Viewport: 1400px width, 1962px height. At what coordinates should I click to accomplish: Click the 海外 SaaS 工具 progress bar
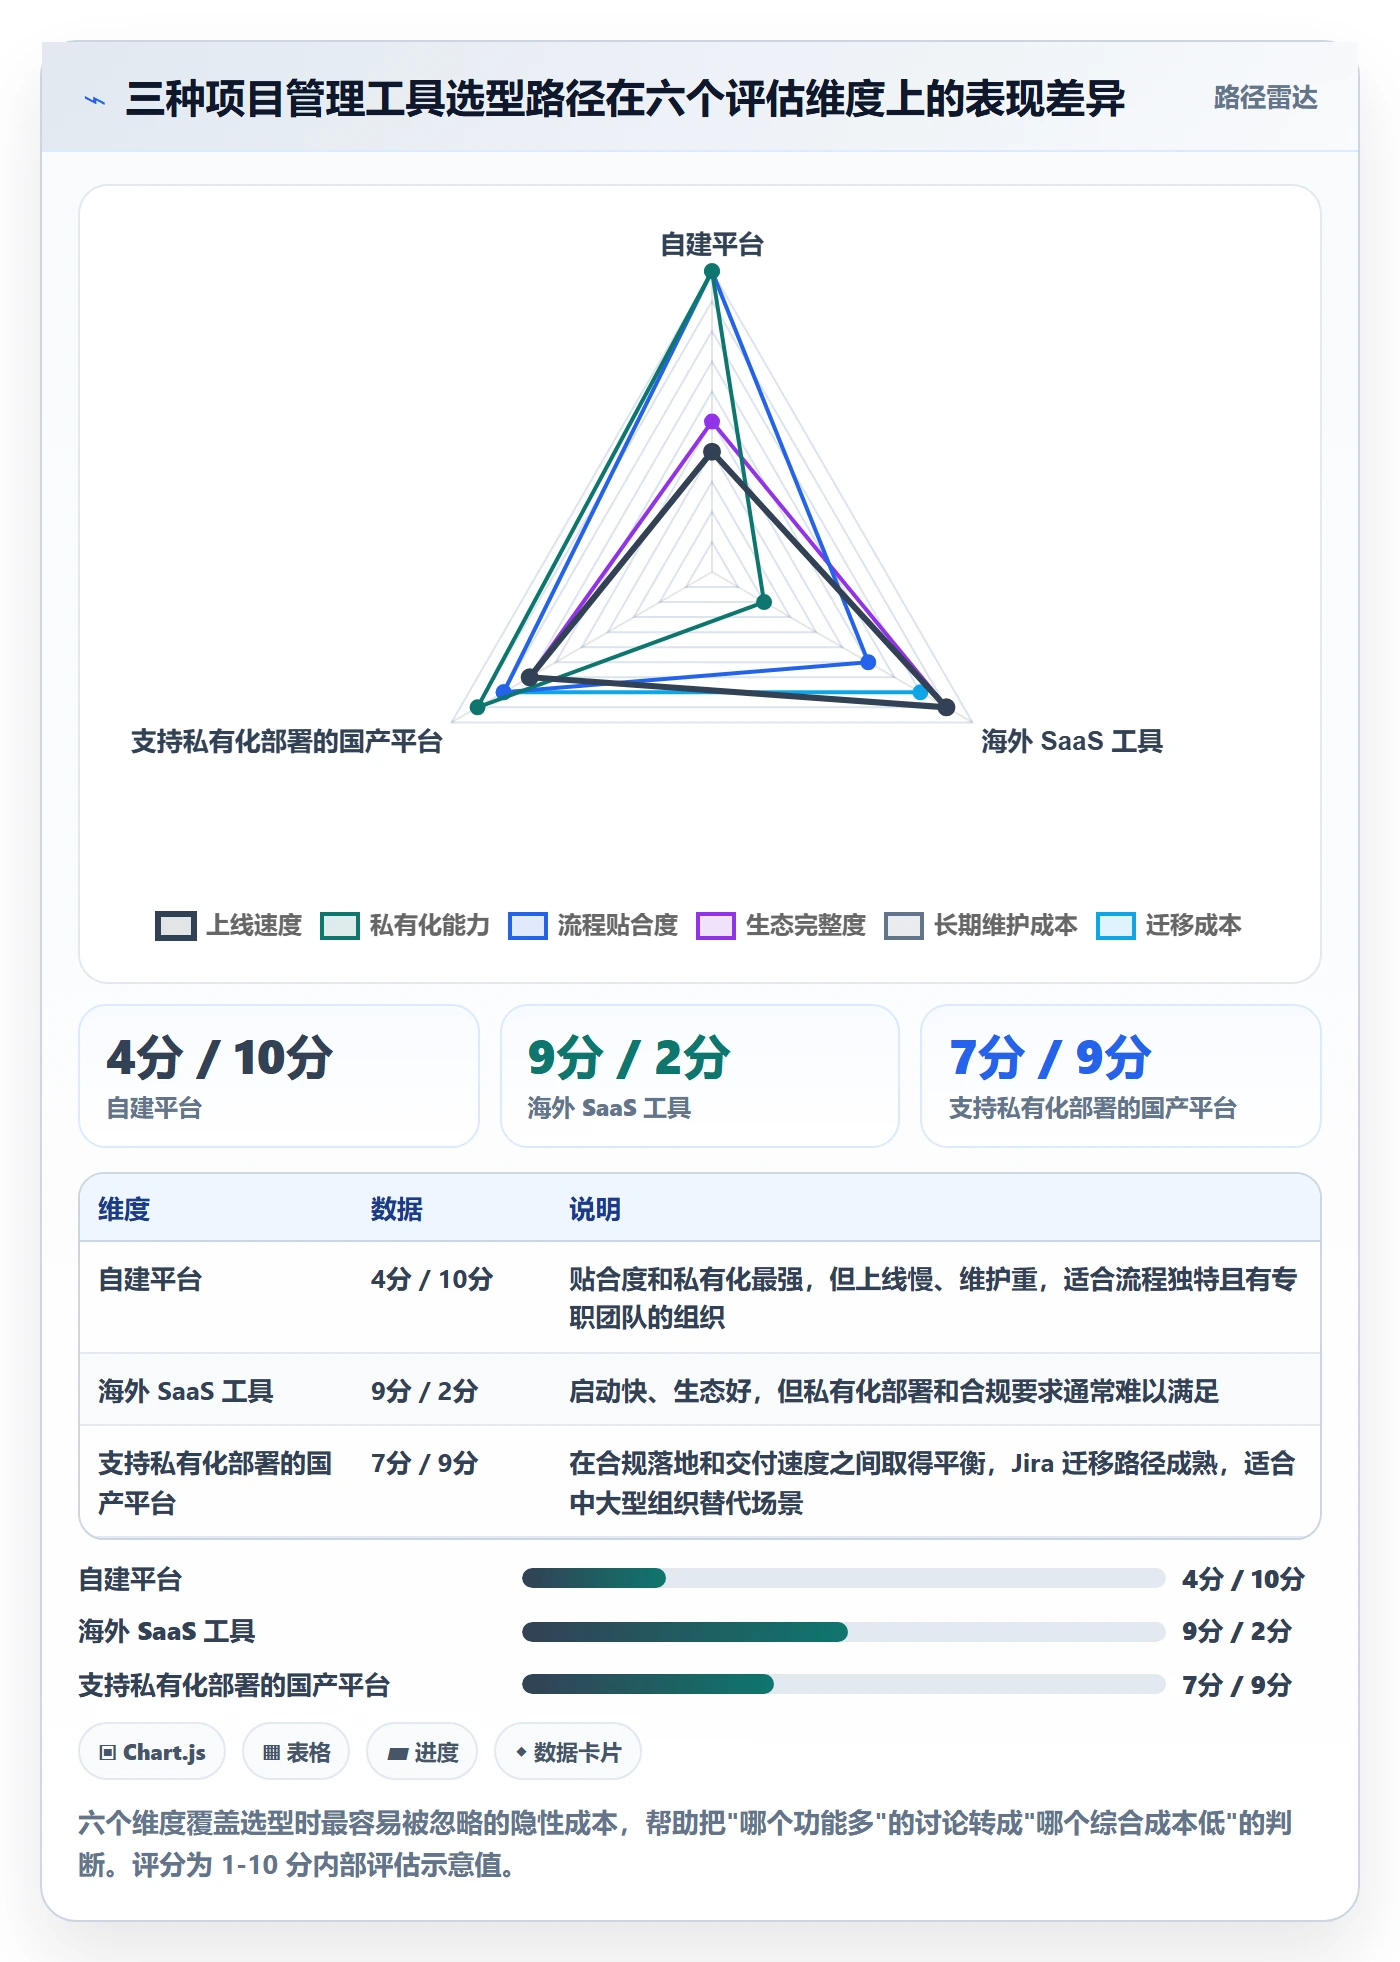pyautogui.click(x=843, y=1632)
